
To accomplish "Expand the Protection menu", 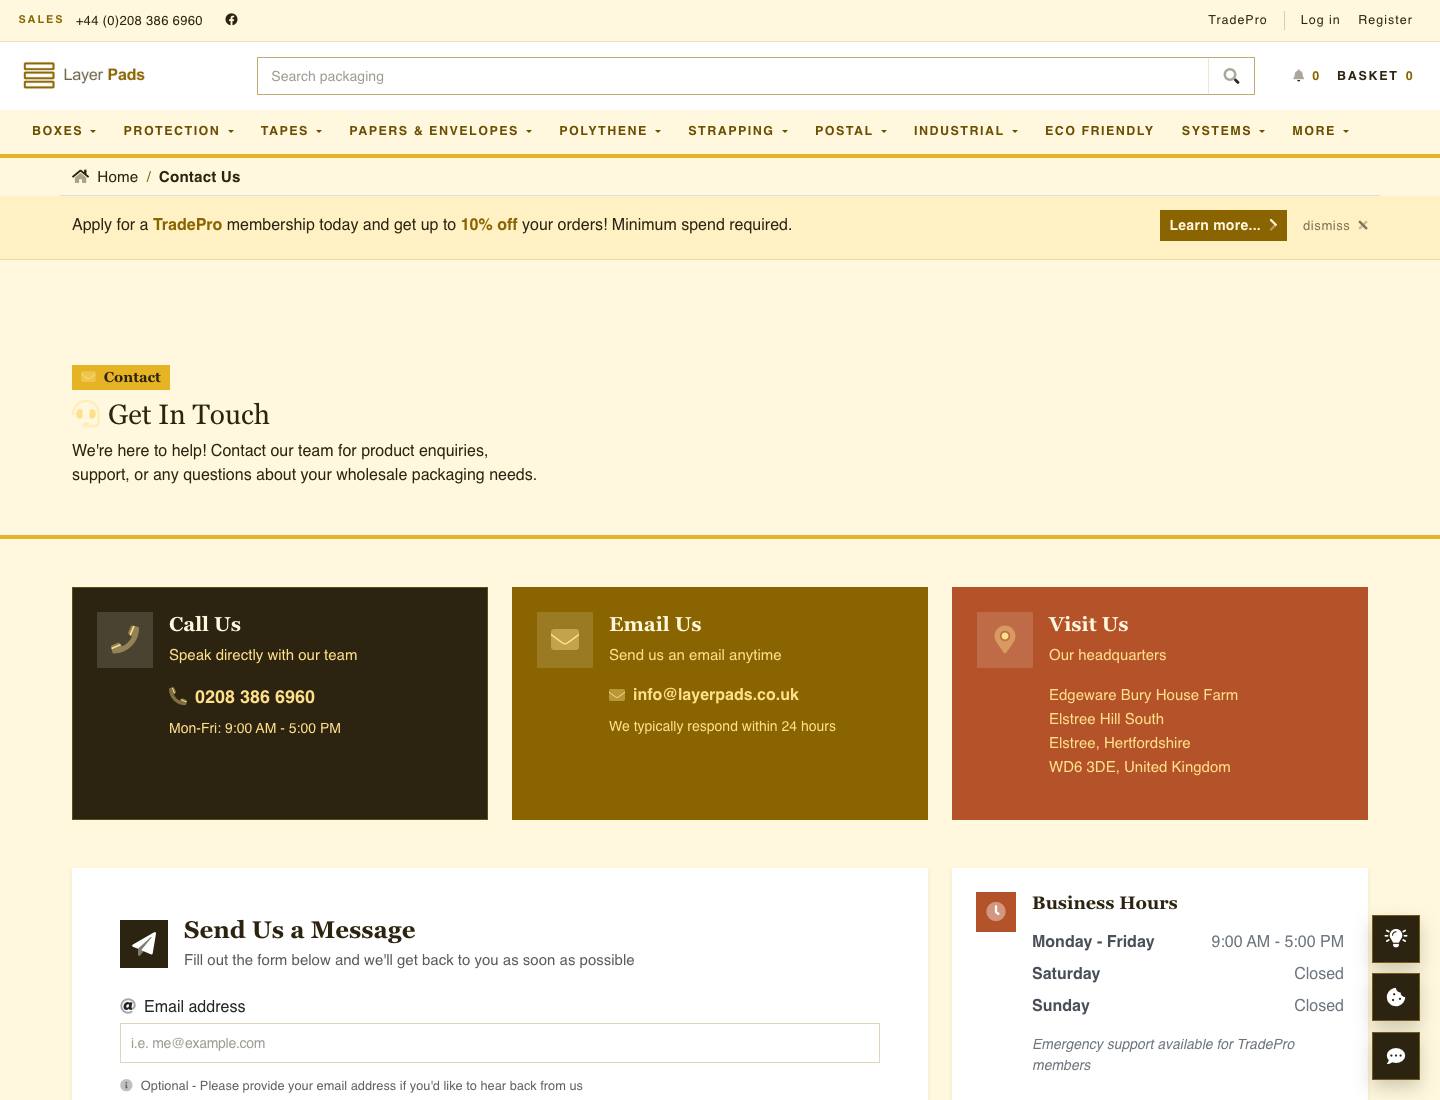I will pos(179,131).
